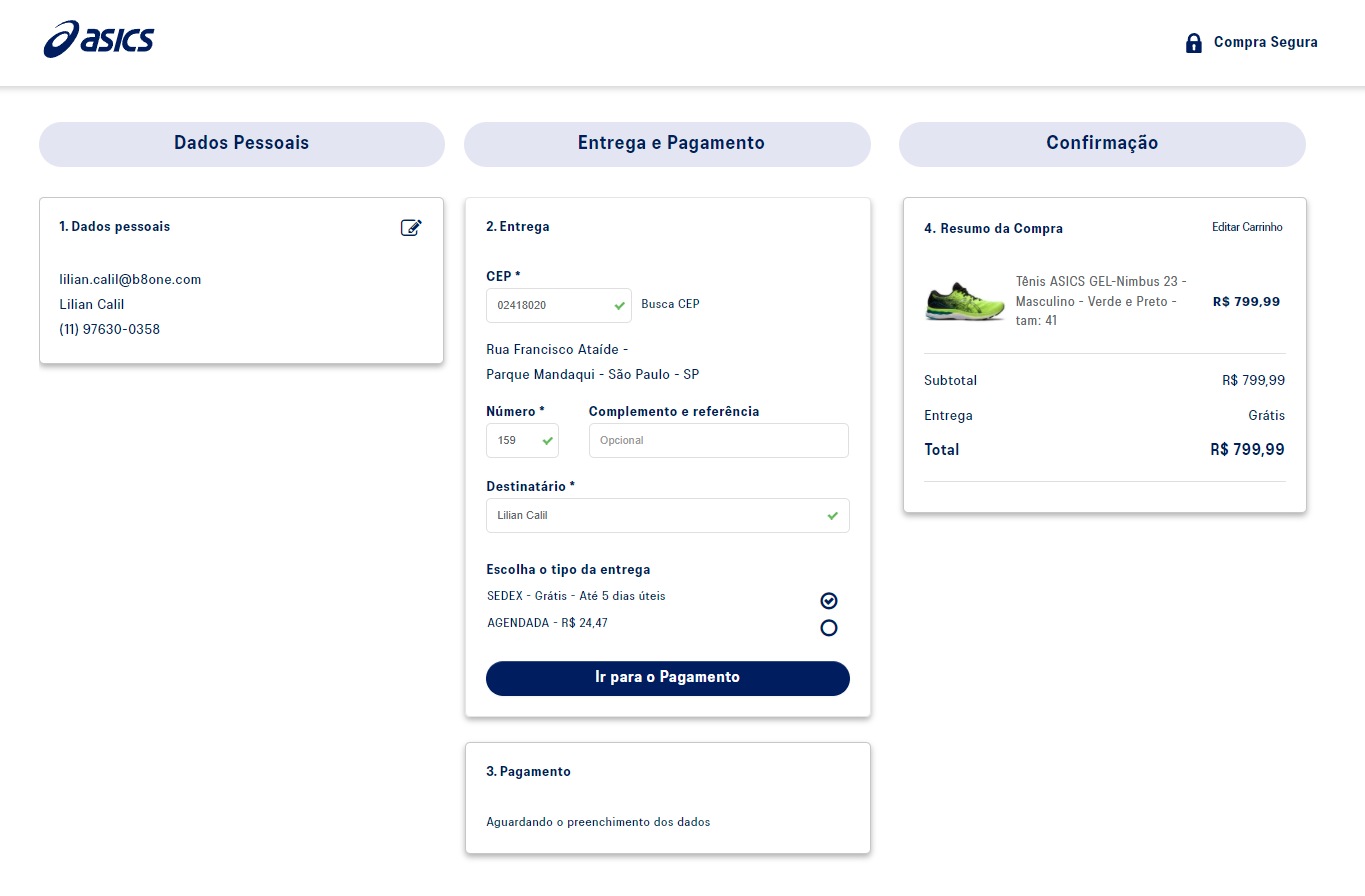Edit personal data with pencil icon
Image resolution: width=1365 pixels, height=896 pixels.
(411, 228)
